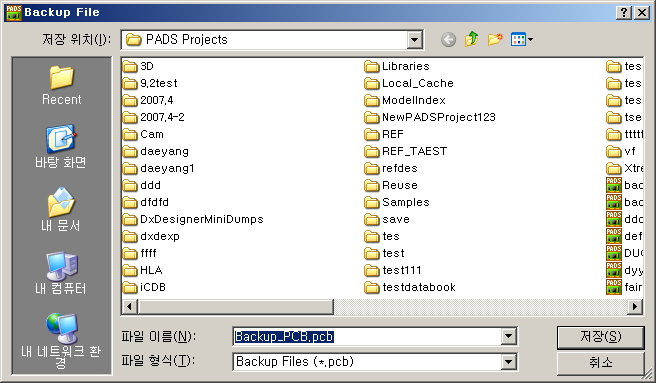Select the tes folder in middle column

[x=382, y=236]
